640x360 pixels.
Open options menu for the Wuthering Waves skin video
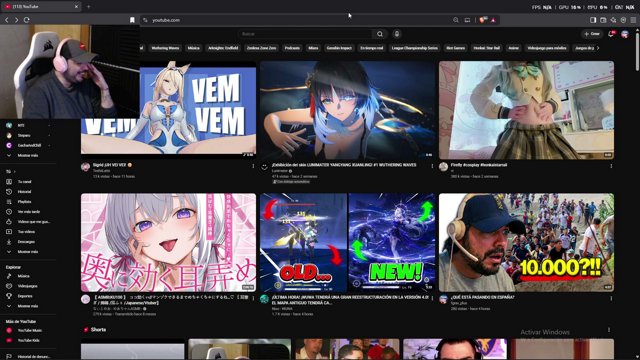(x=432, y=166)
